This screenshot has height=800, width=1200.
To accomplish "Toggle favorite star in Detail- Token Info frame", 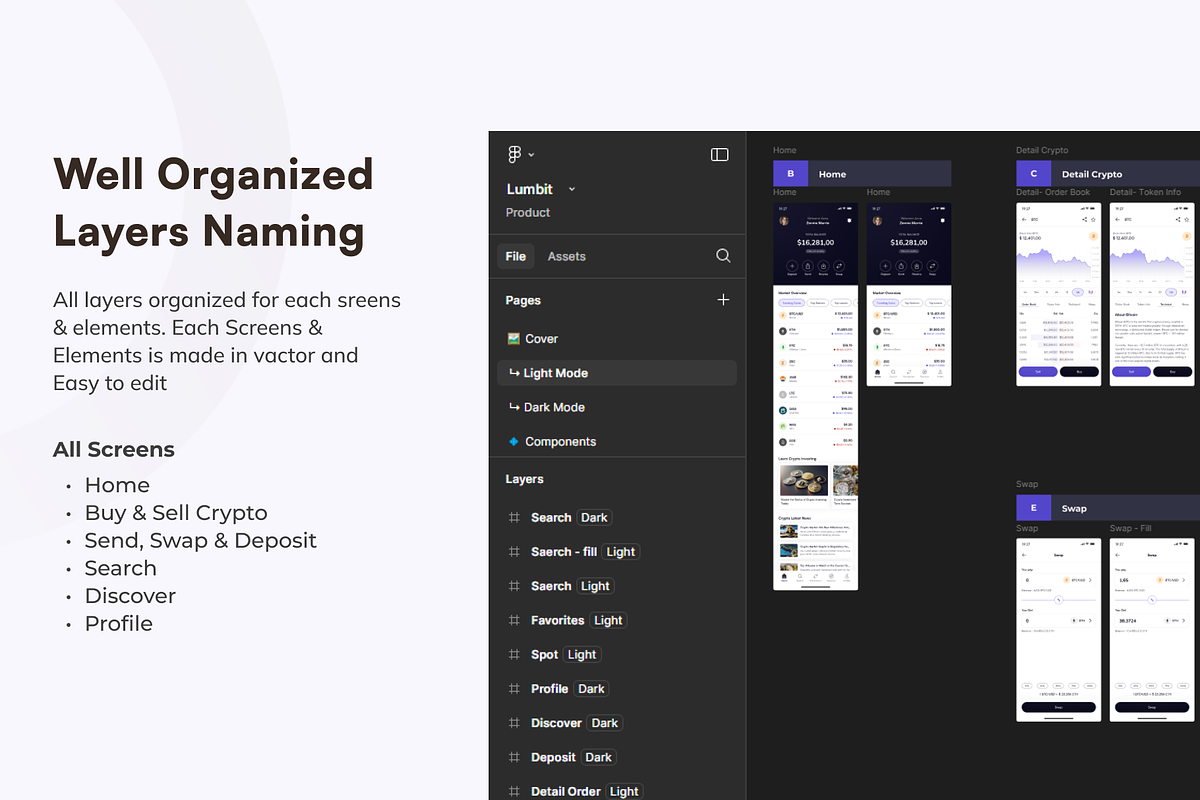I will pos(1187,219).
